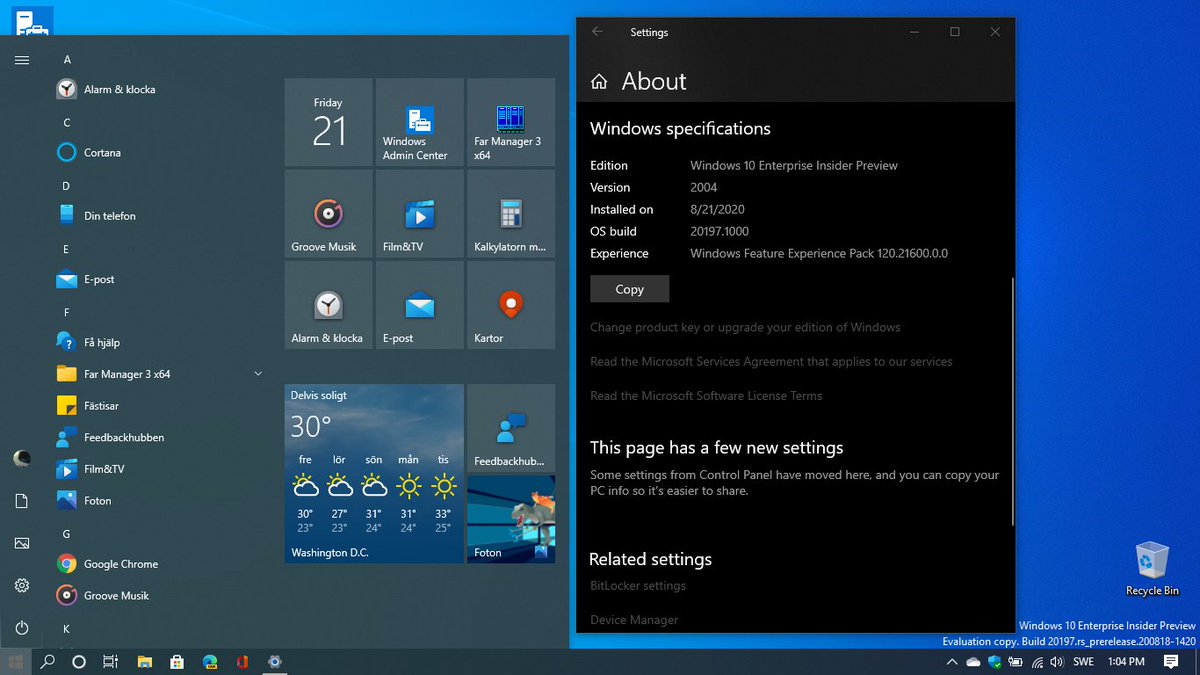Open the Kalkylatorn calculator tile
Image resolution: width=1200 pixels, height=675 pixels.
pos(510,214)
